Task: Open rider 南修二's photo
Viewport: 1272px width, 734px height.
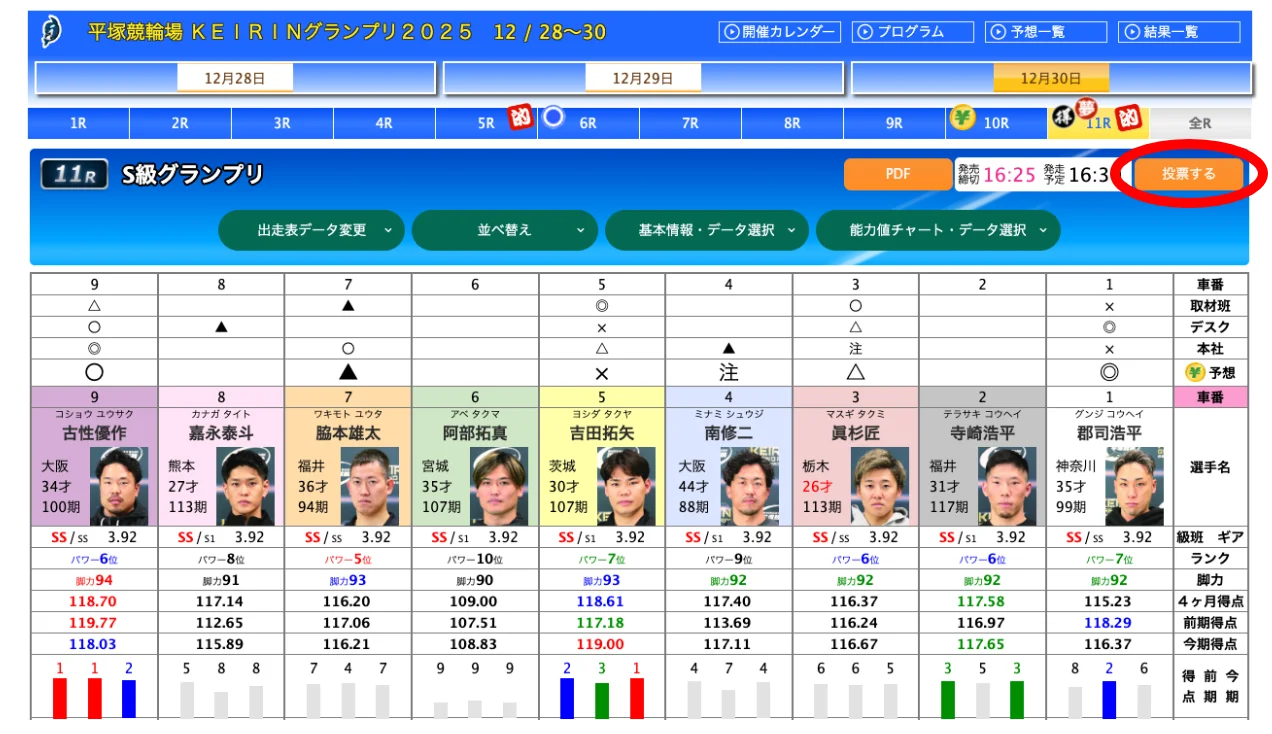Action: click(x=753, y=486)
